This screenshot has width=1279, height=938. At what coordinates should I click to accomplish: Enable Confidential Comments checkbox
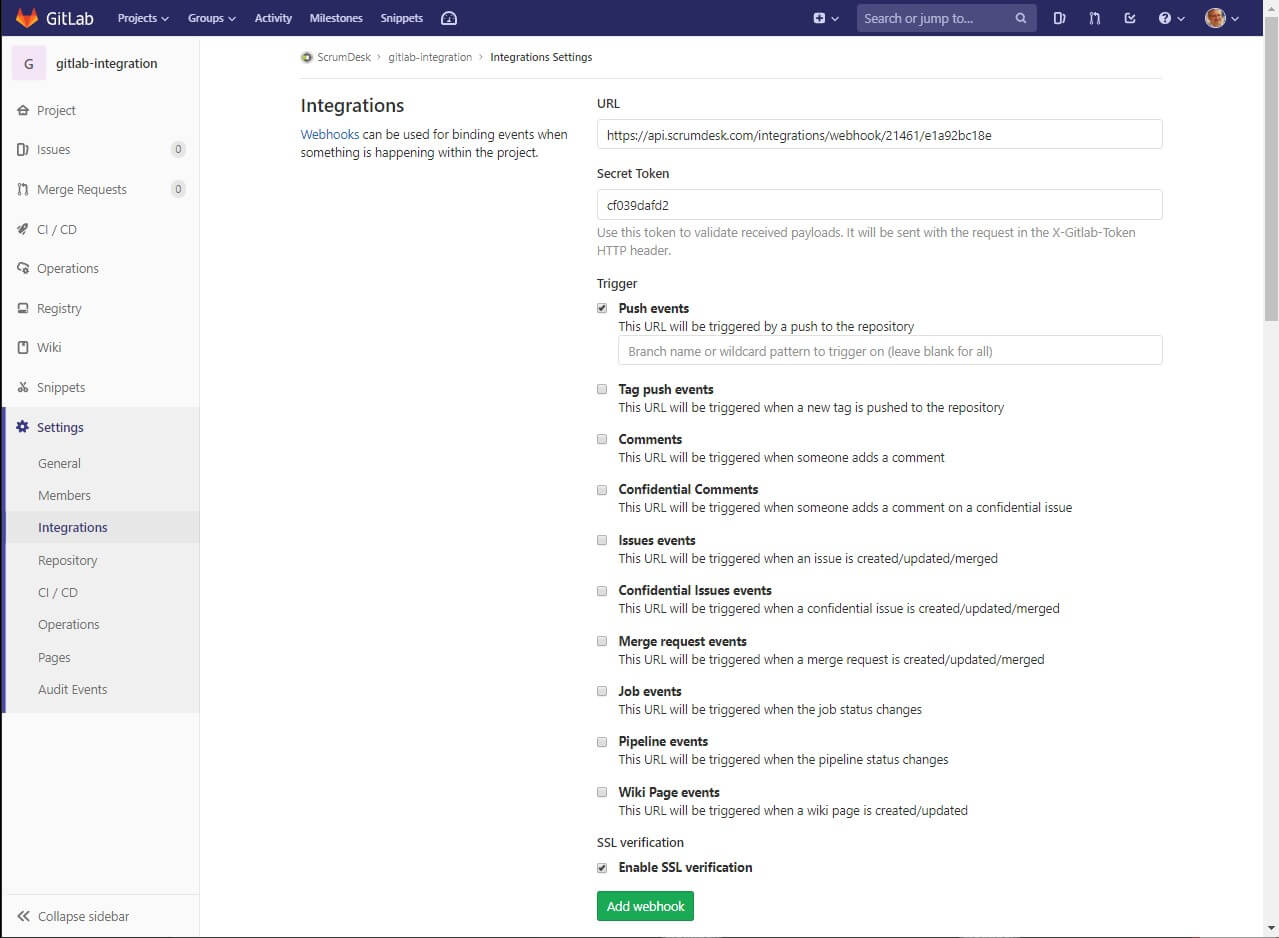click(602, 490)
